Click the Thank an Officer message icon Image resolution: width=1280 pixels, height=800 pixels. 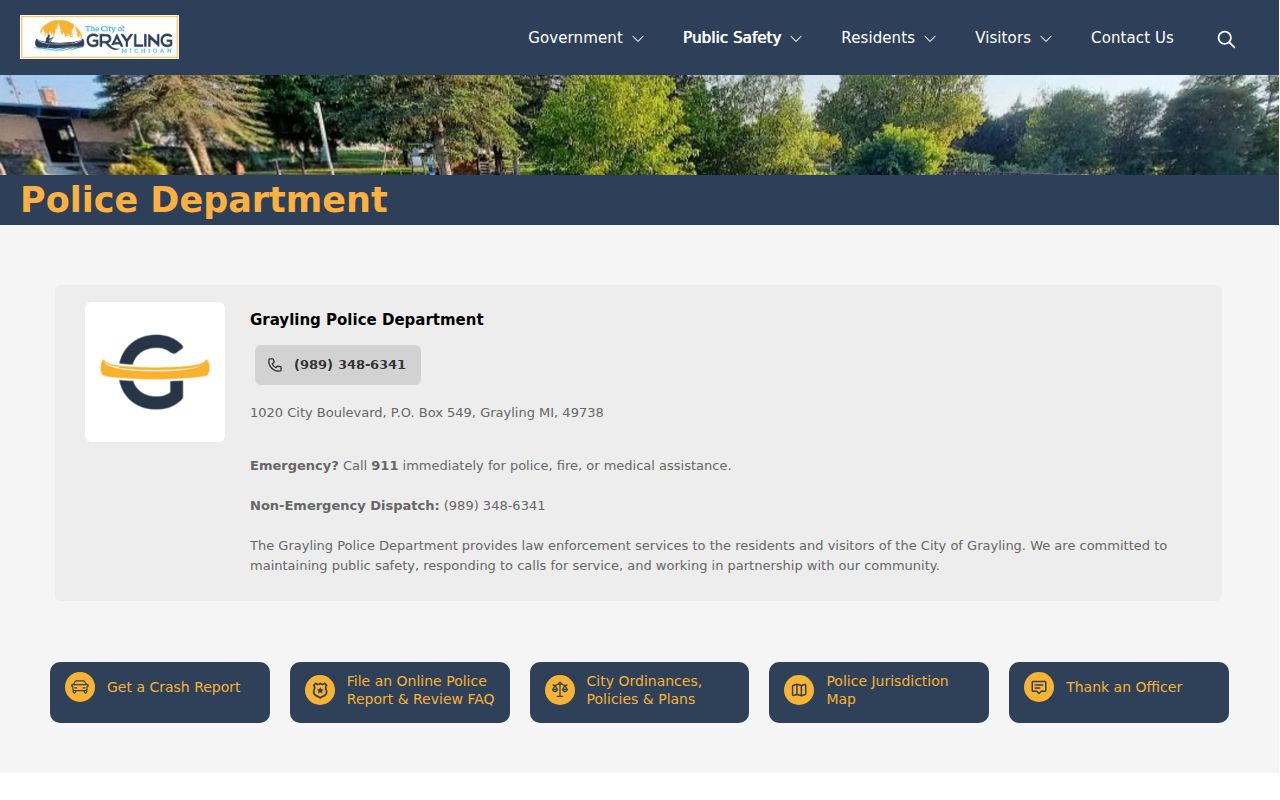tap(1039, 687)
